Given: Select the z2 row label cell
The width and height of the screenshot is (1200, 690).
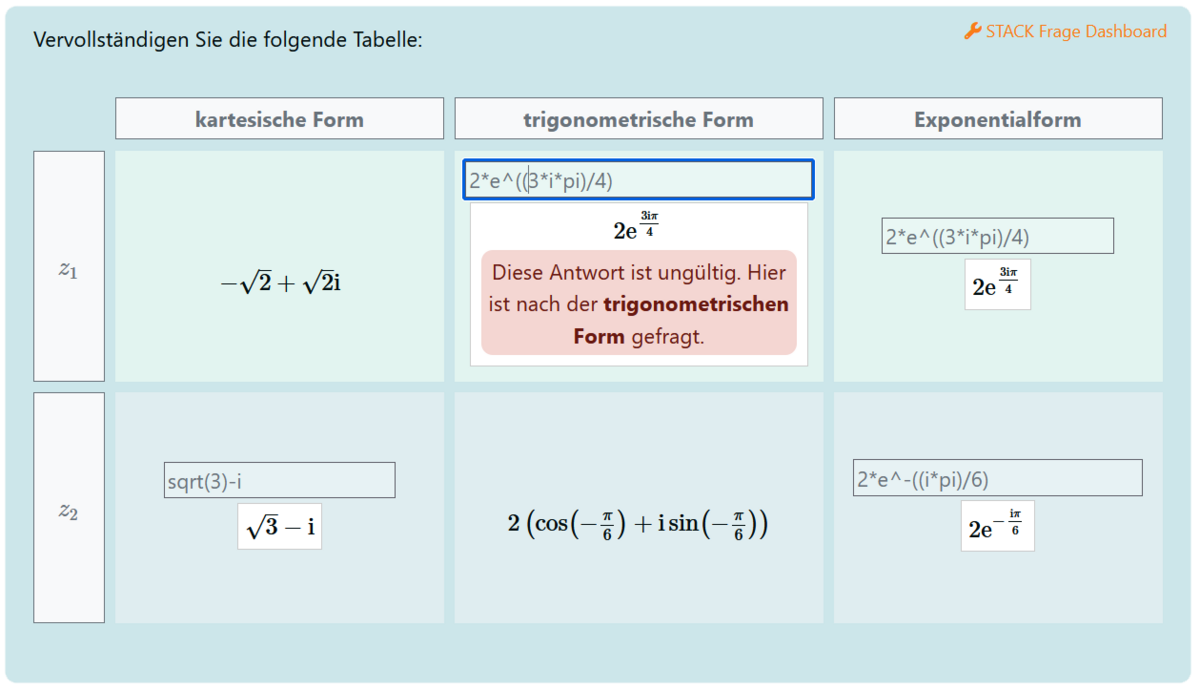Looking at the screenshot, I should point(68,508).
